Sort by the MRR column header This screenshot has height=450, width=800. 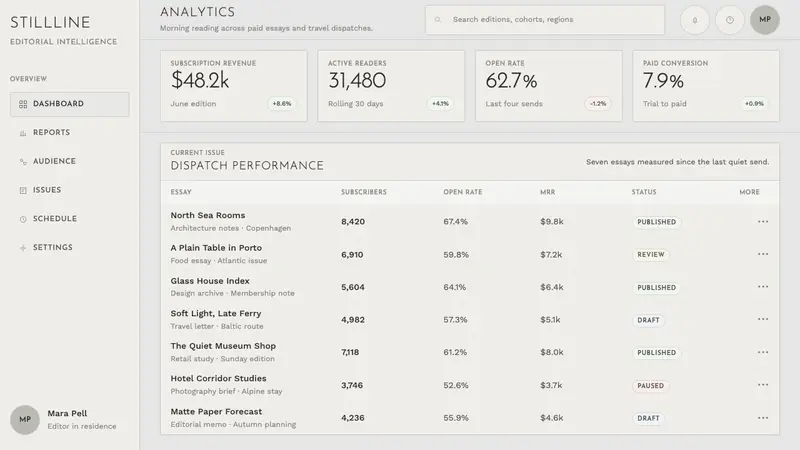547,192
